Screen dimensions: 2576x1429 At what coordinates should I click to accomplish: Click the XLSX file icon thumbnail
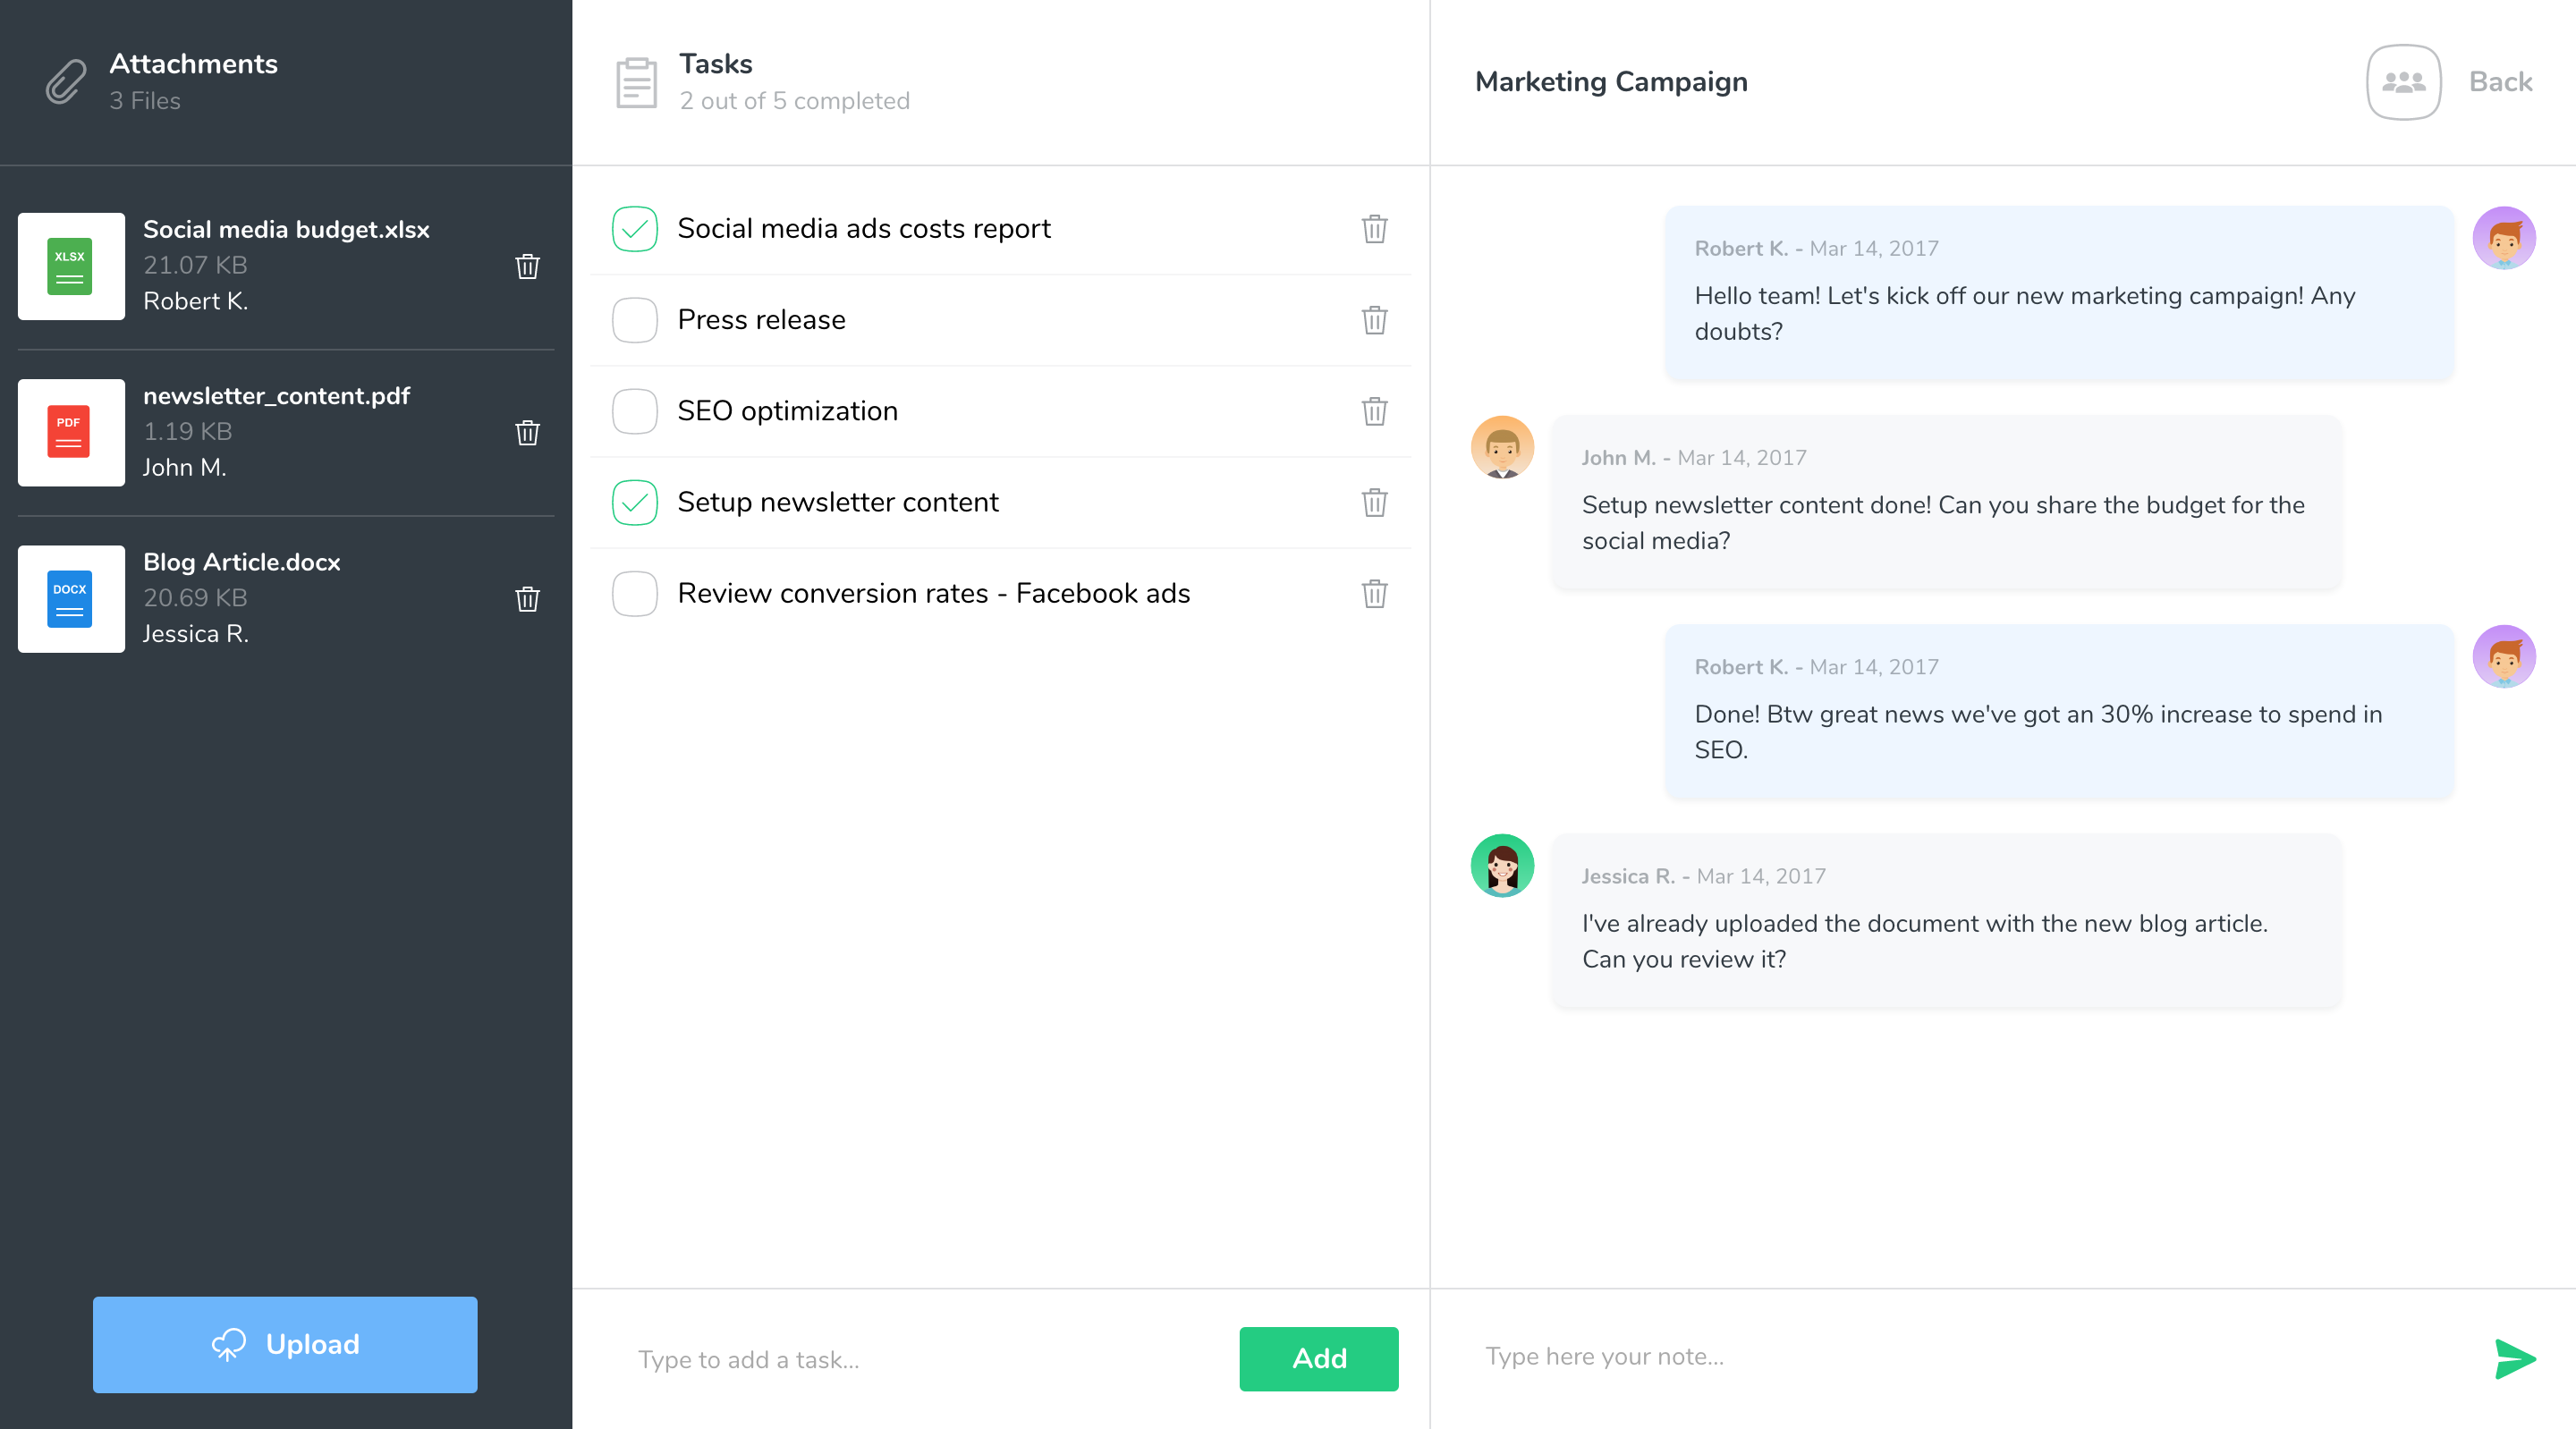(71, 266)
